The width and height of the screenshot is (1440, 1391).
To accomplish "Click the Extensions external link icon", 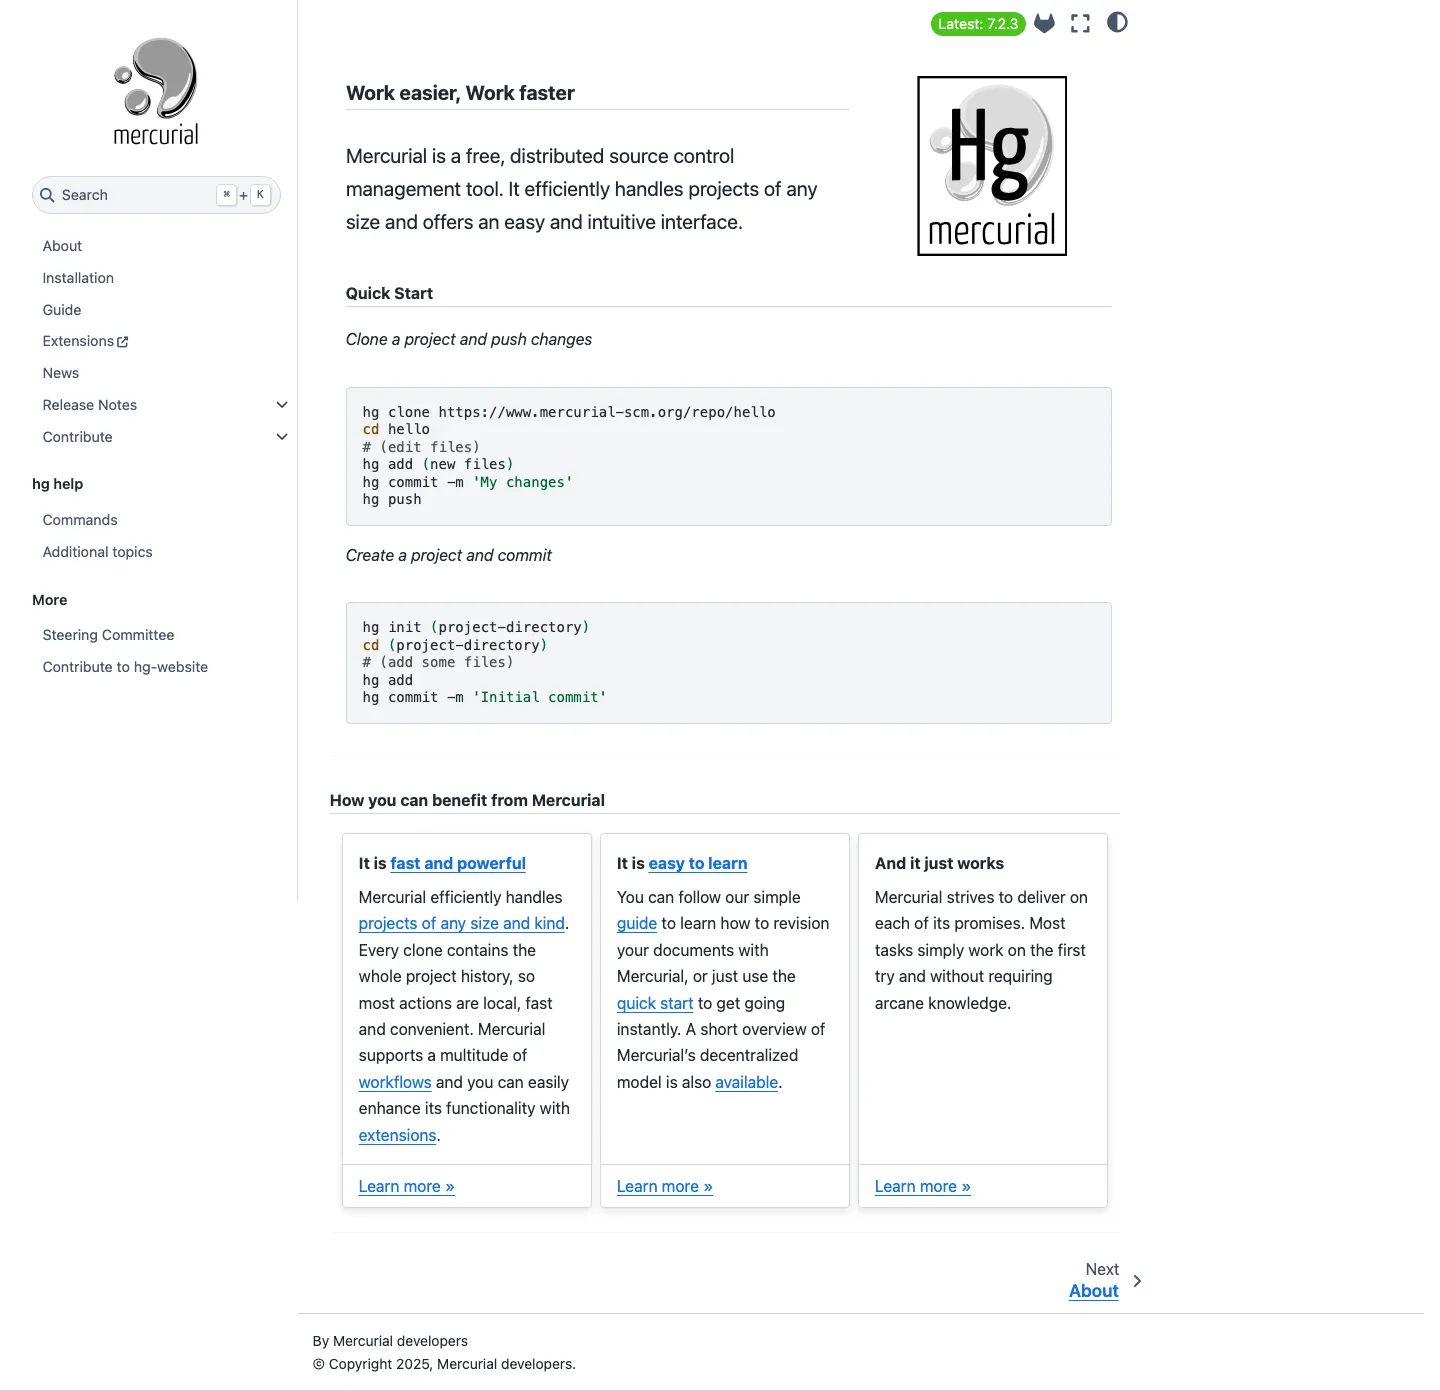I will [123, 342].
